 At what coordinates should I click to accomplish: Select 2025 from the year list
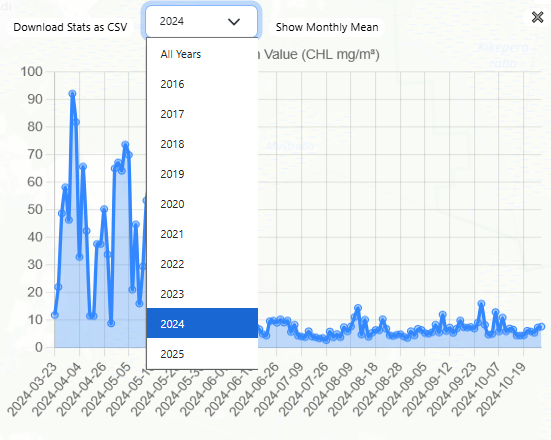pyautogui.click(x=202, y=354)
